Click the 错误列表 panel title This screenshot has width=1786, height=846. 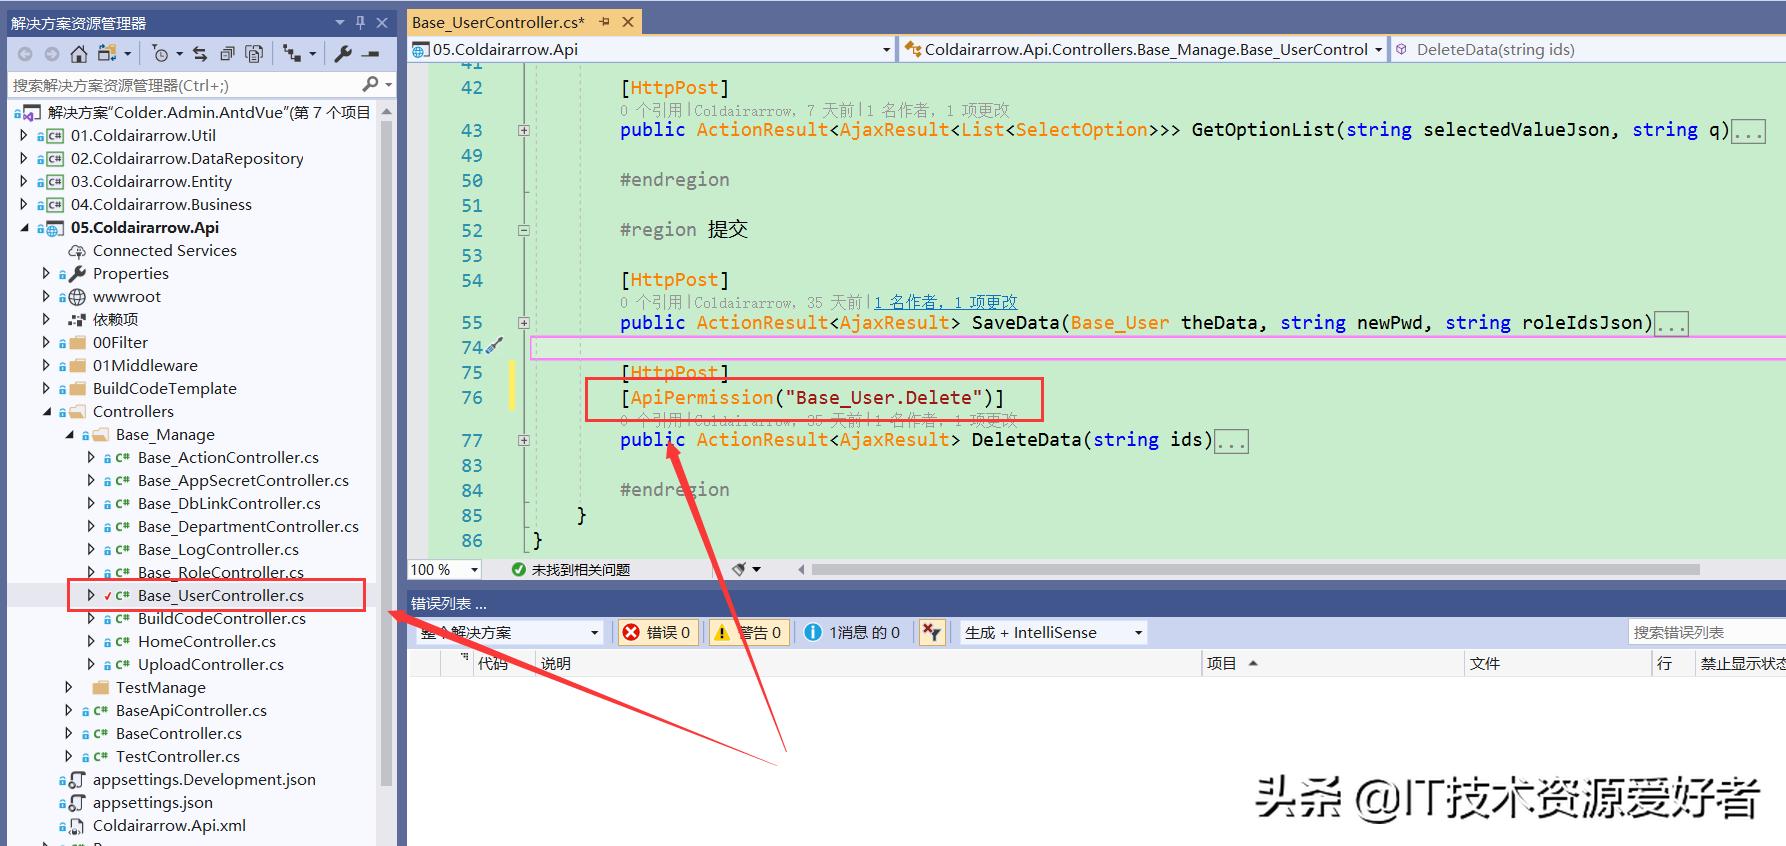tap(448, 603)
